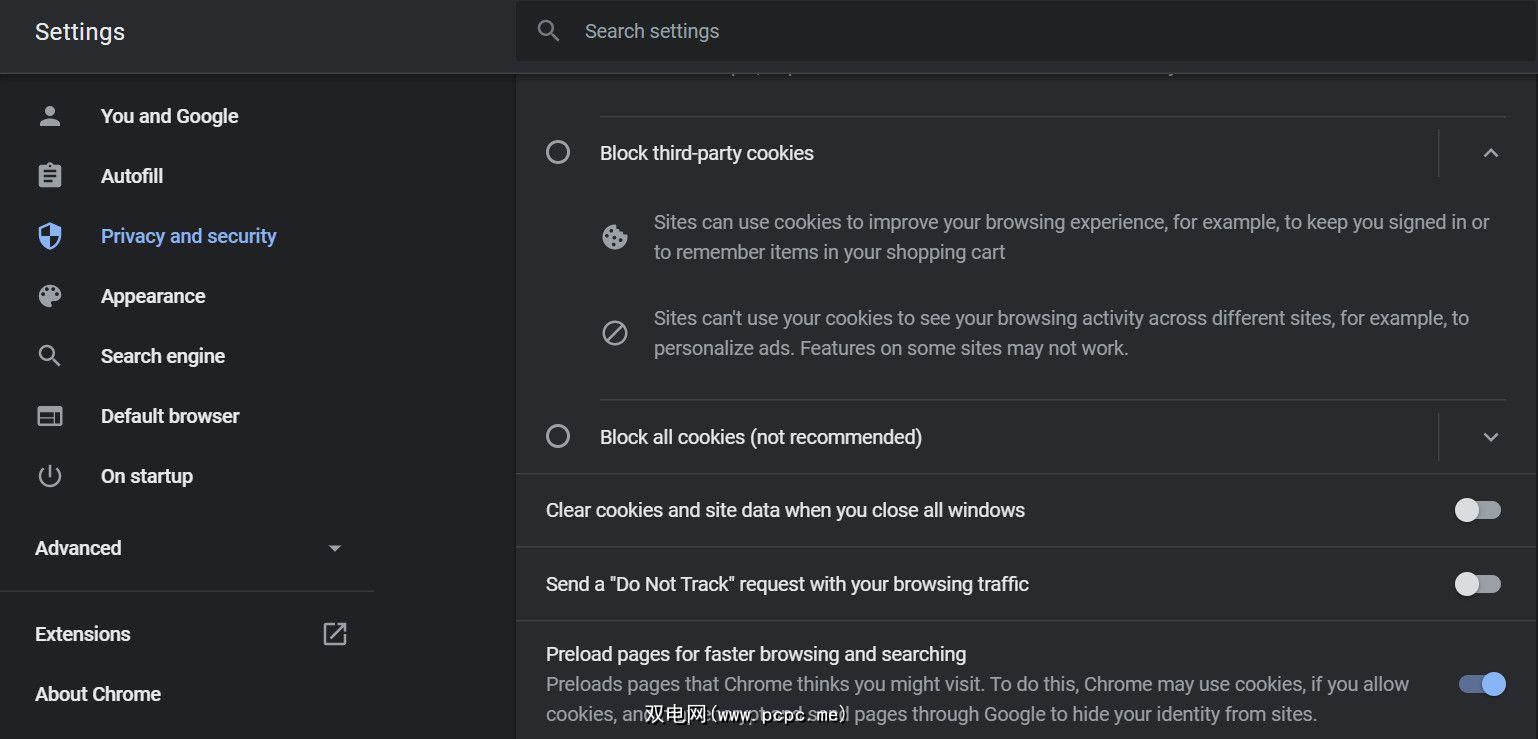Click the Extensions external link icon
1538x739 pixels.
(334, 634)
